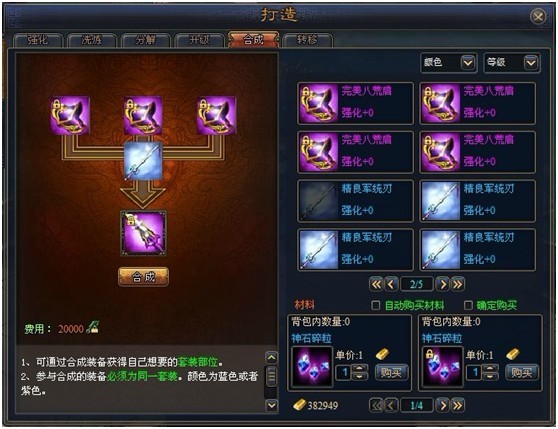Click the first purple shield slot at left
This screenshot has height=429, width=558.
click(x=70, y=115)
